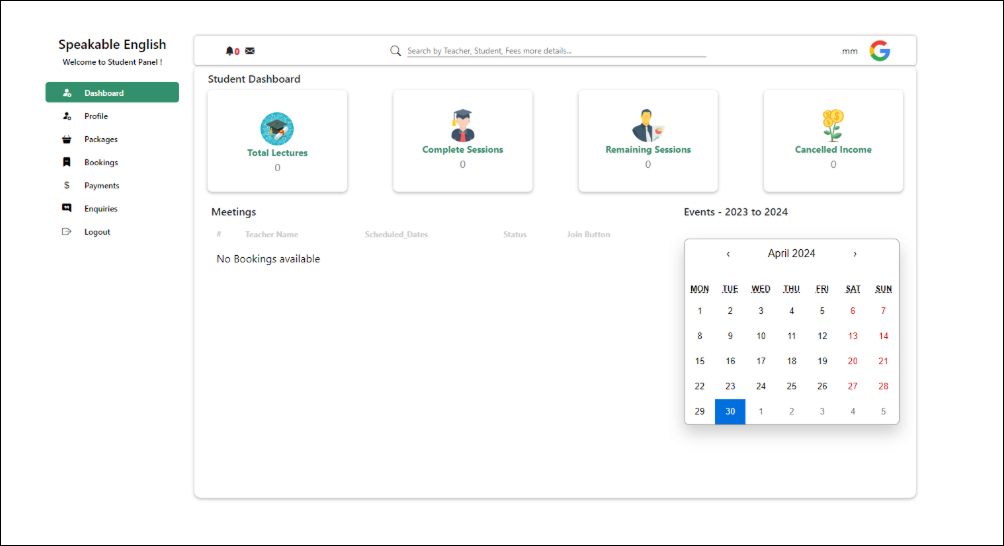Select April 24 in the calendar
The image size is (1004, 546).
tap(761, 386)
